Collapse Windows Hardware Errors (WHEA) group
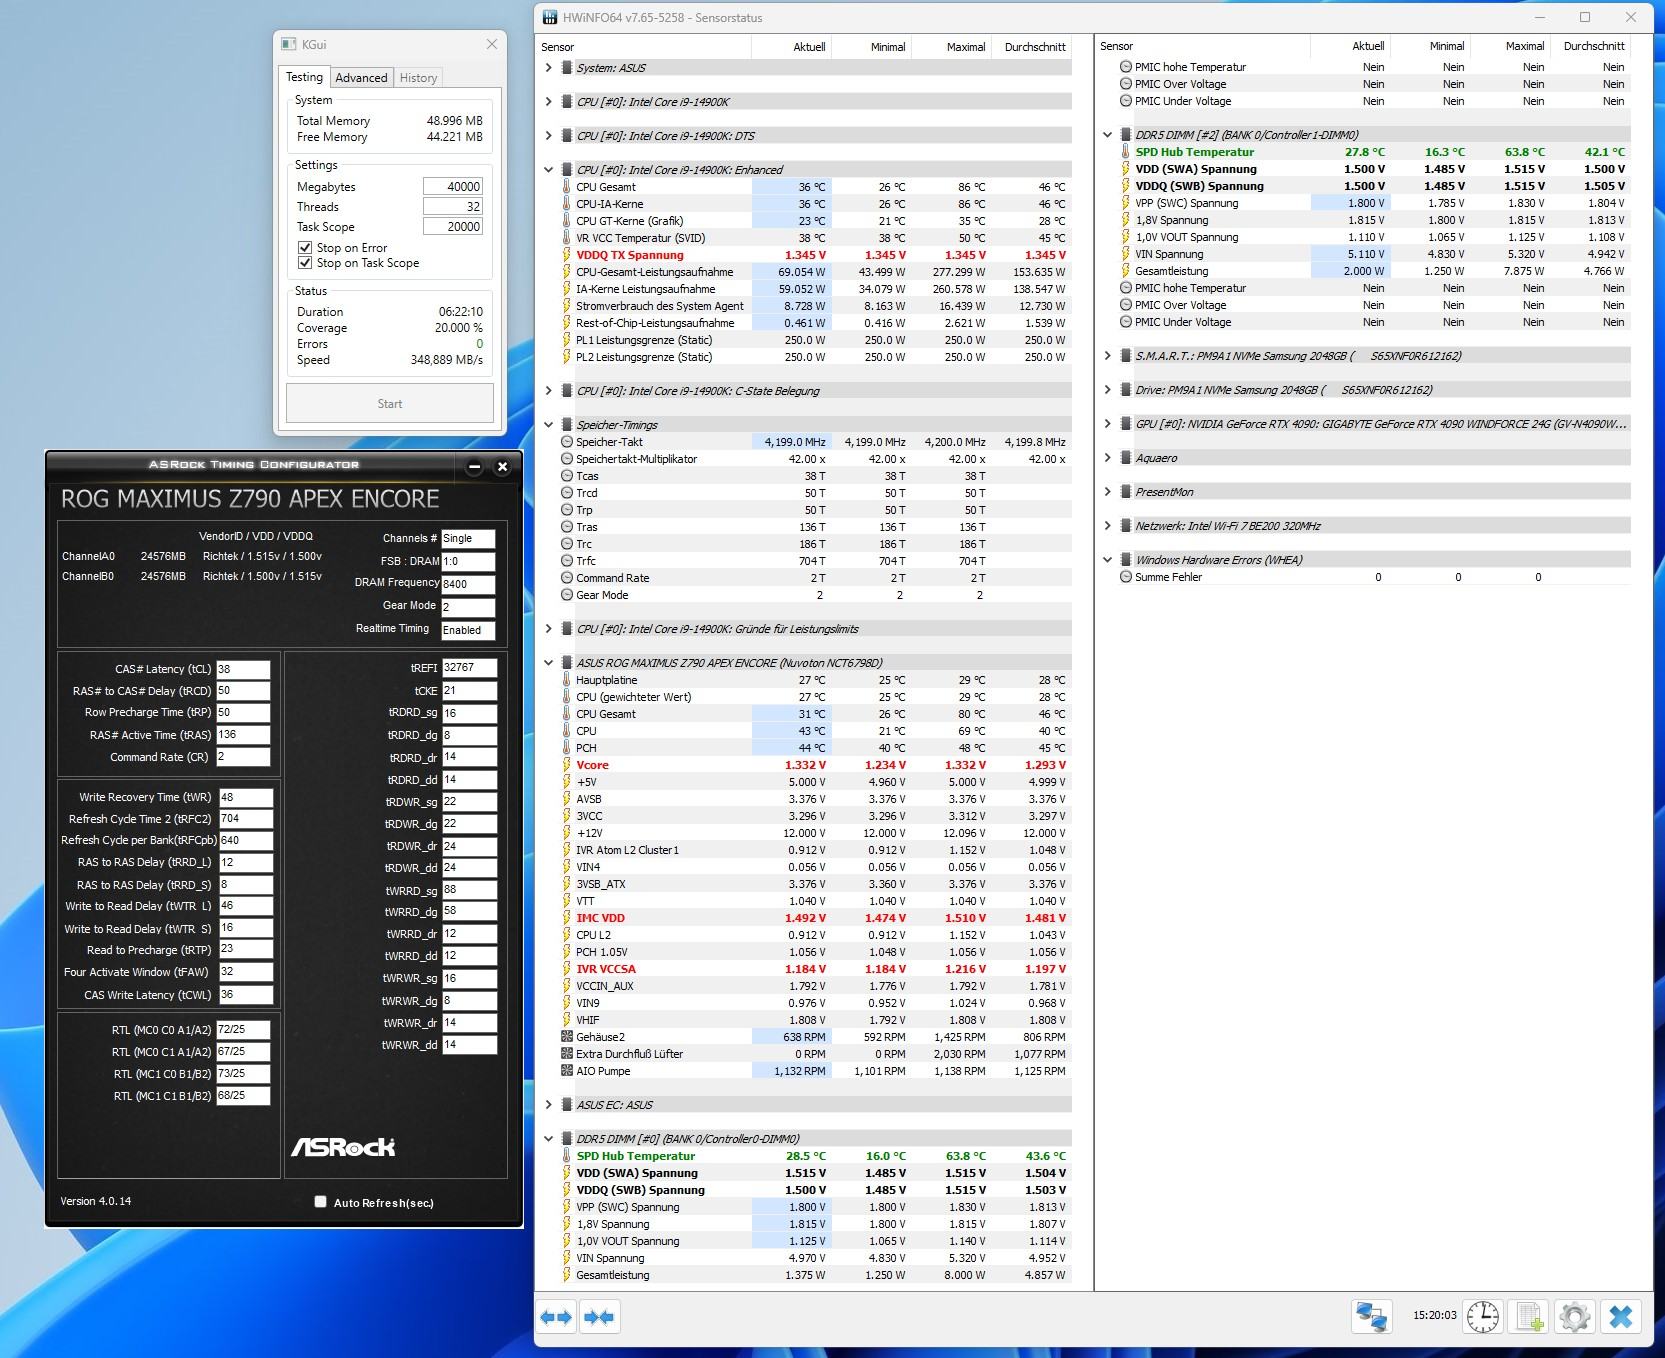Viewport: 1665px width, 1358px height. [1107, 560]
